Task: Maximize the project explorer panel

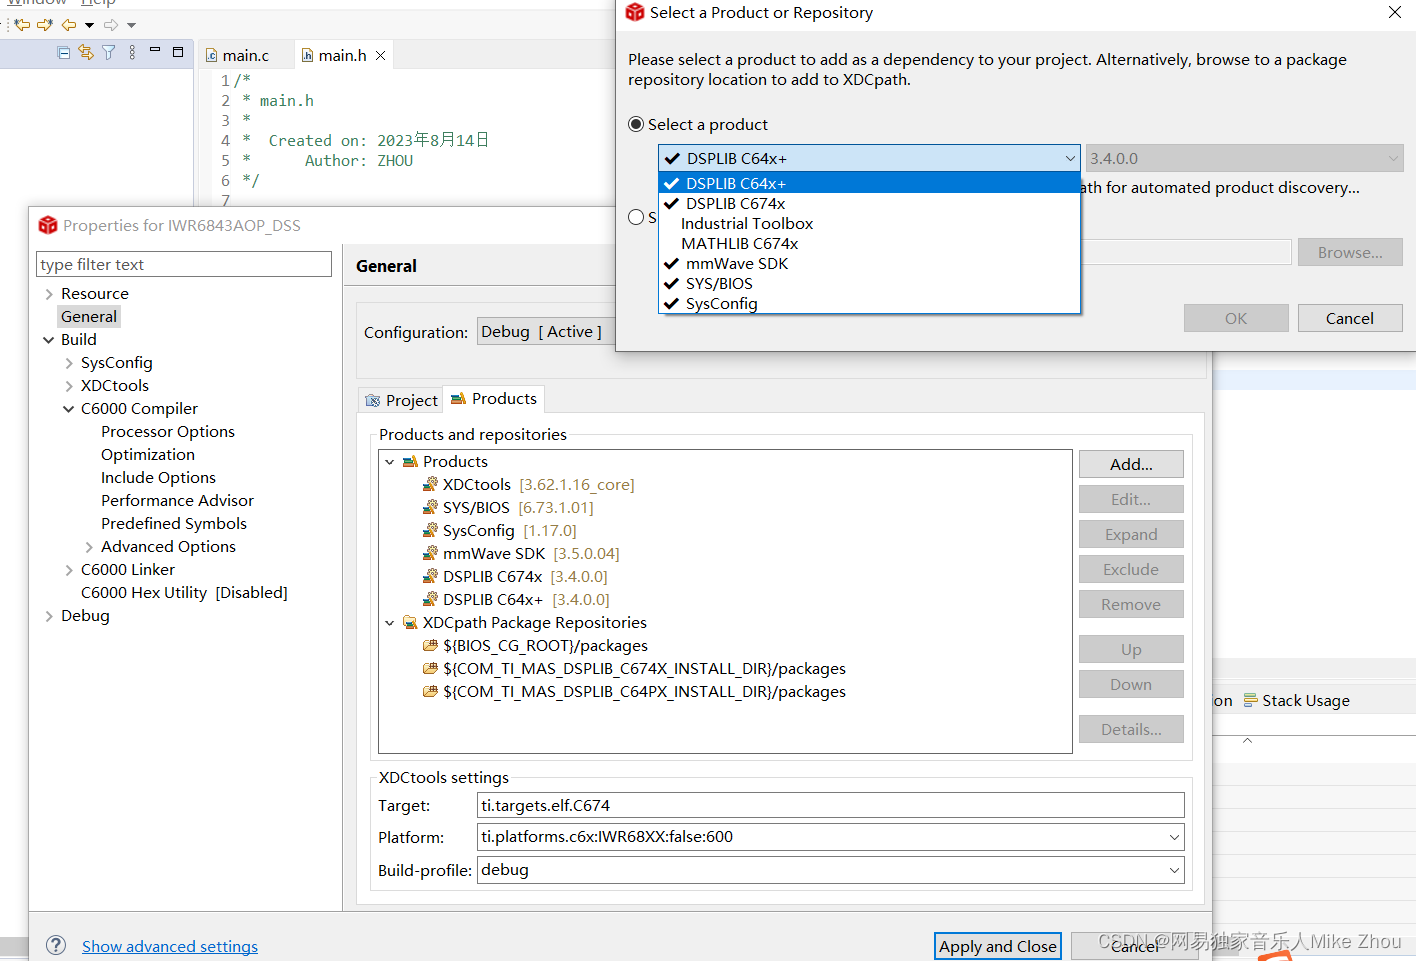Action: pyautogui.click(x=178, y=52)
